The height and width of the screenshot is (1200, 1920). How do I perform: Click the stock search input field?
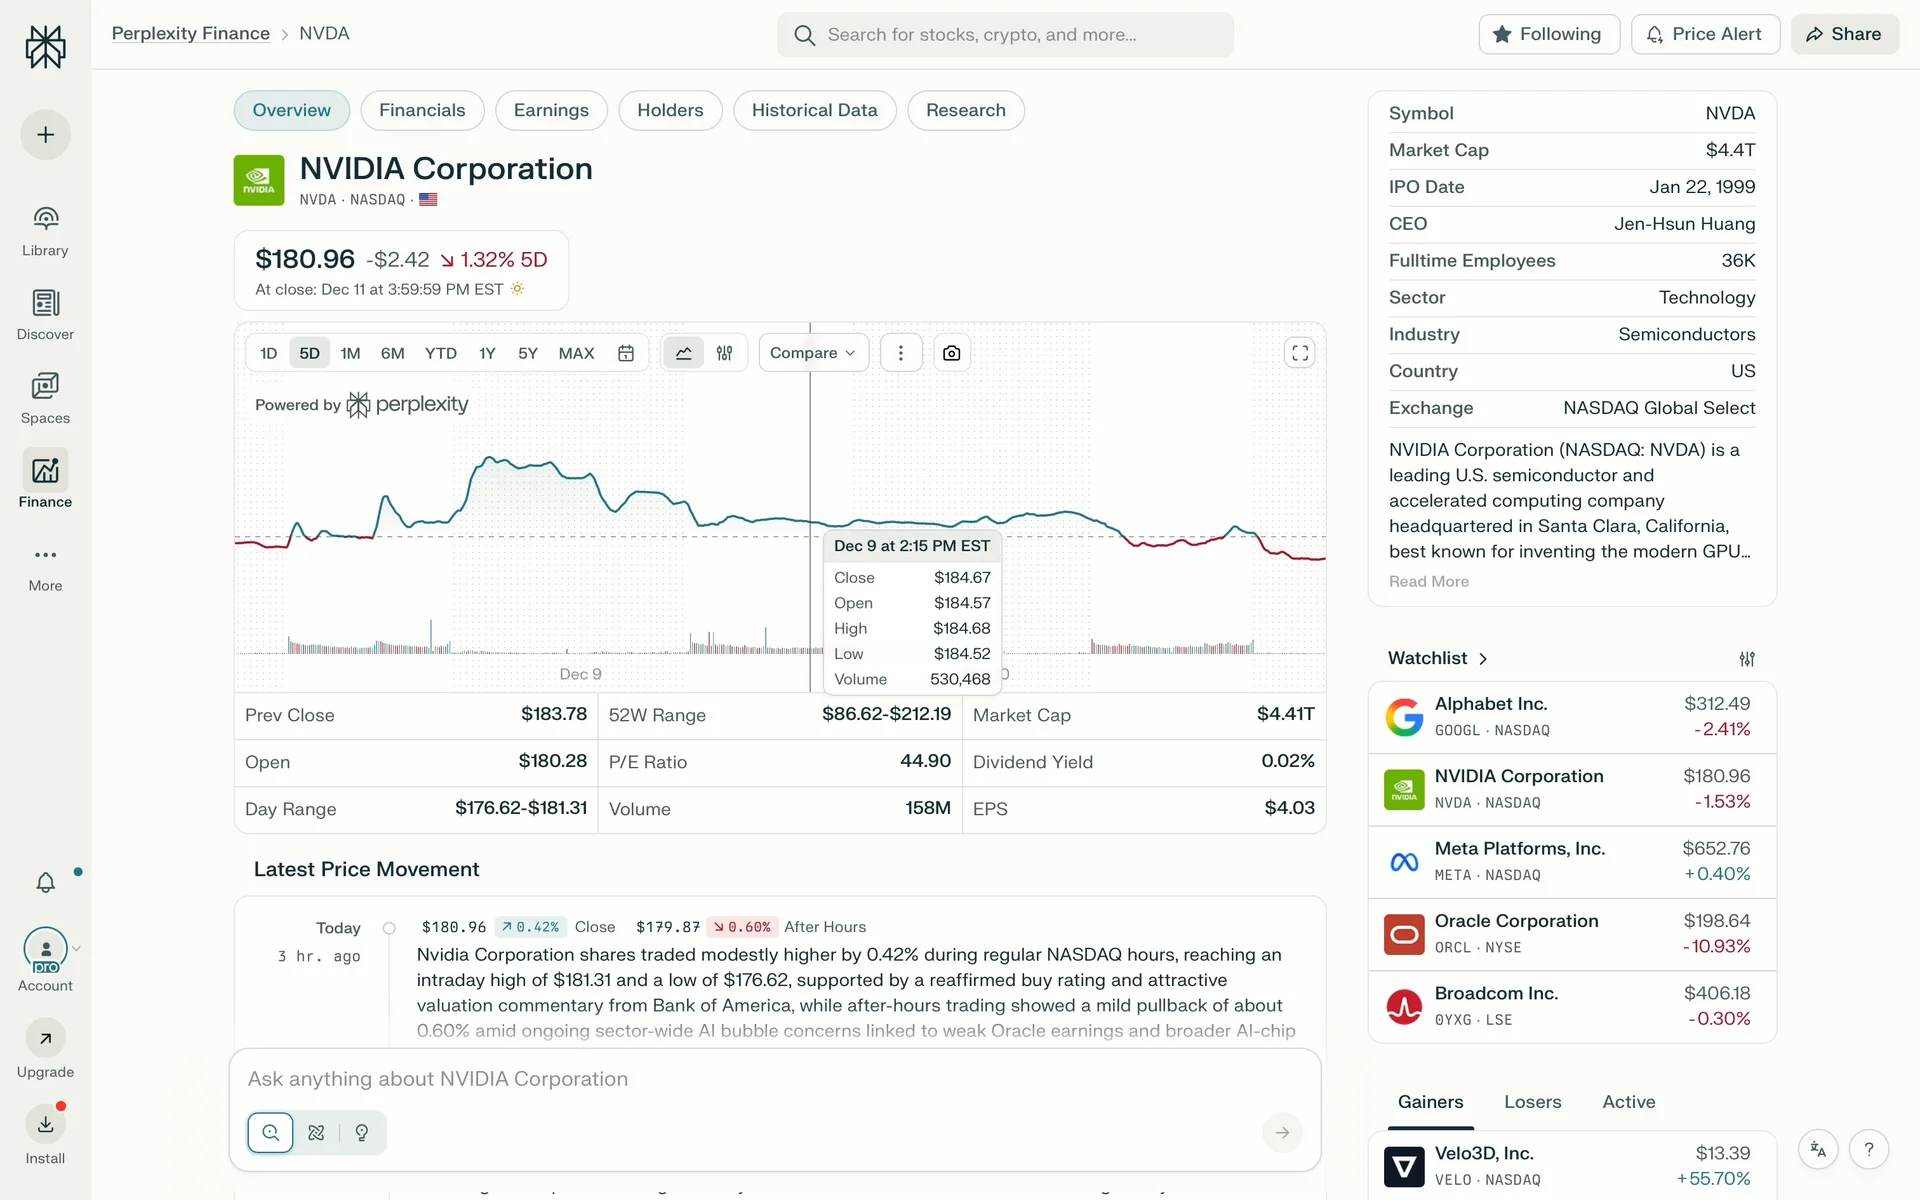(x=1005, y=35)
